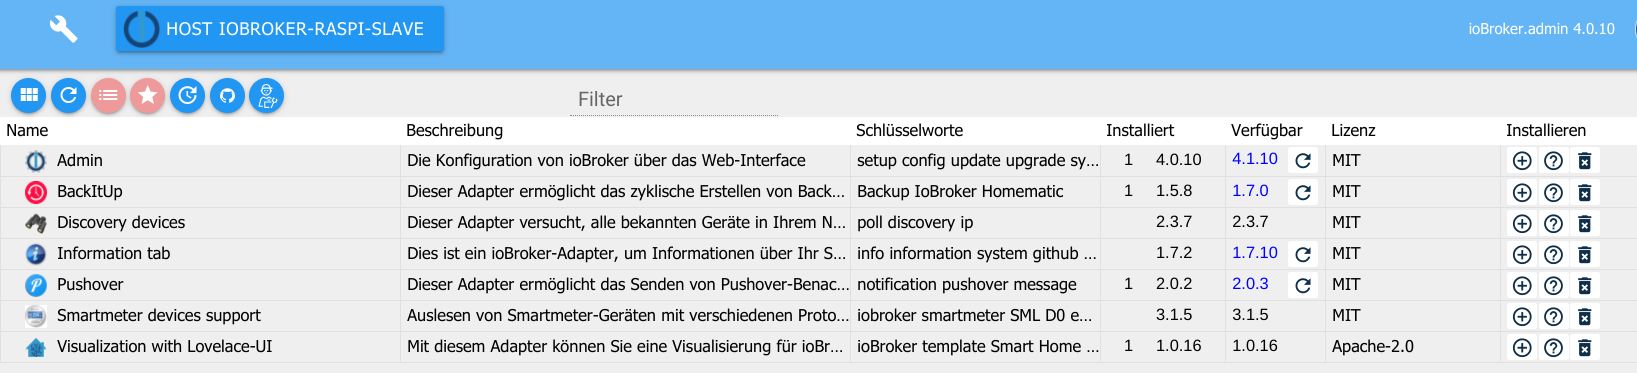Click the wrench settings icon
The height and width of the screenshot is (373, 1637).
tap(63, 29)
